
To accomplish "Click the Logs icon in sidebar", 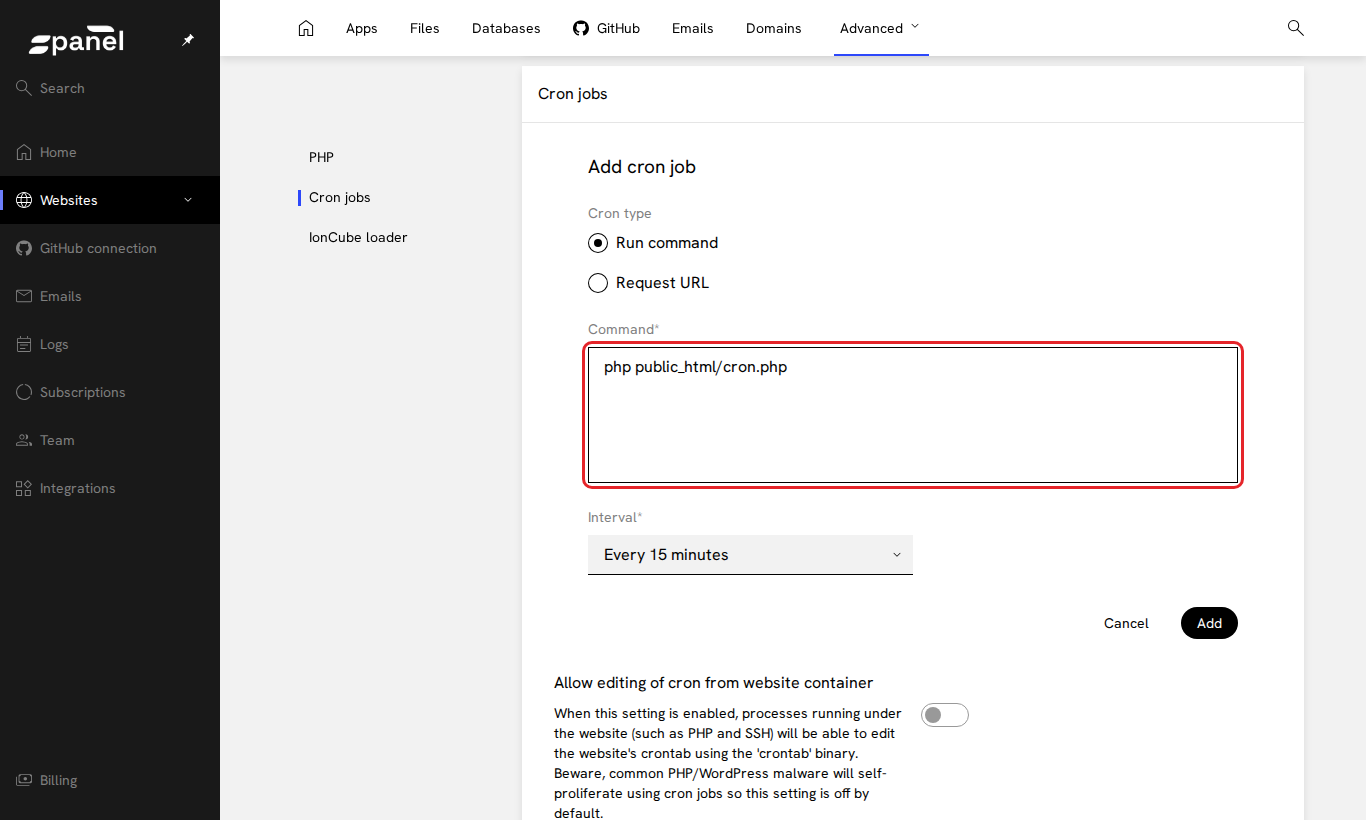I will click(24, 344).
